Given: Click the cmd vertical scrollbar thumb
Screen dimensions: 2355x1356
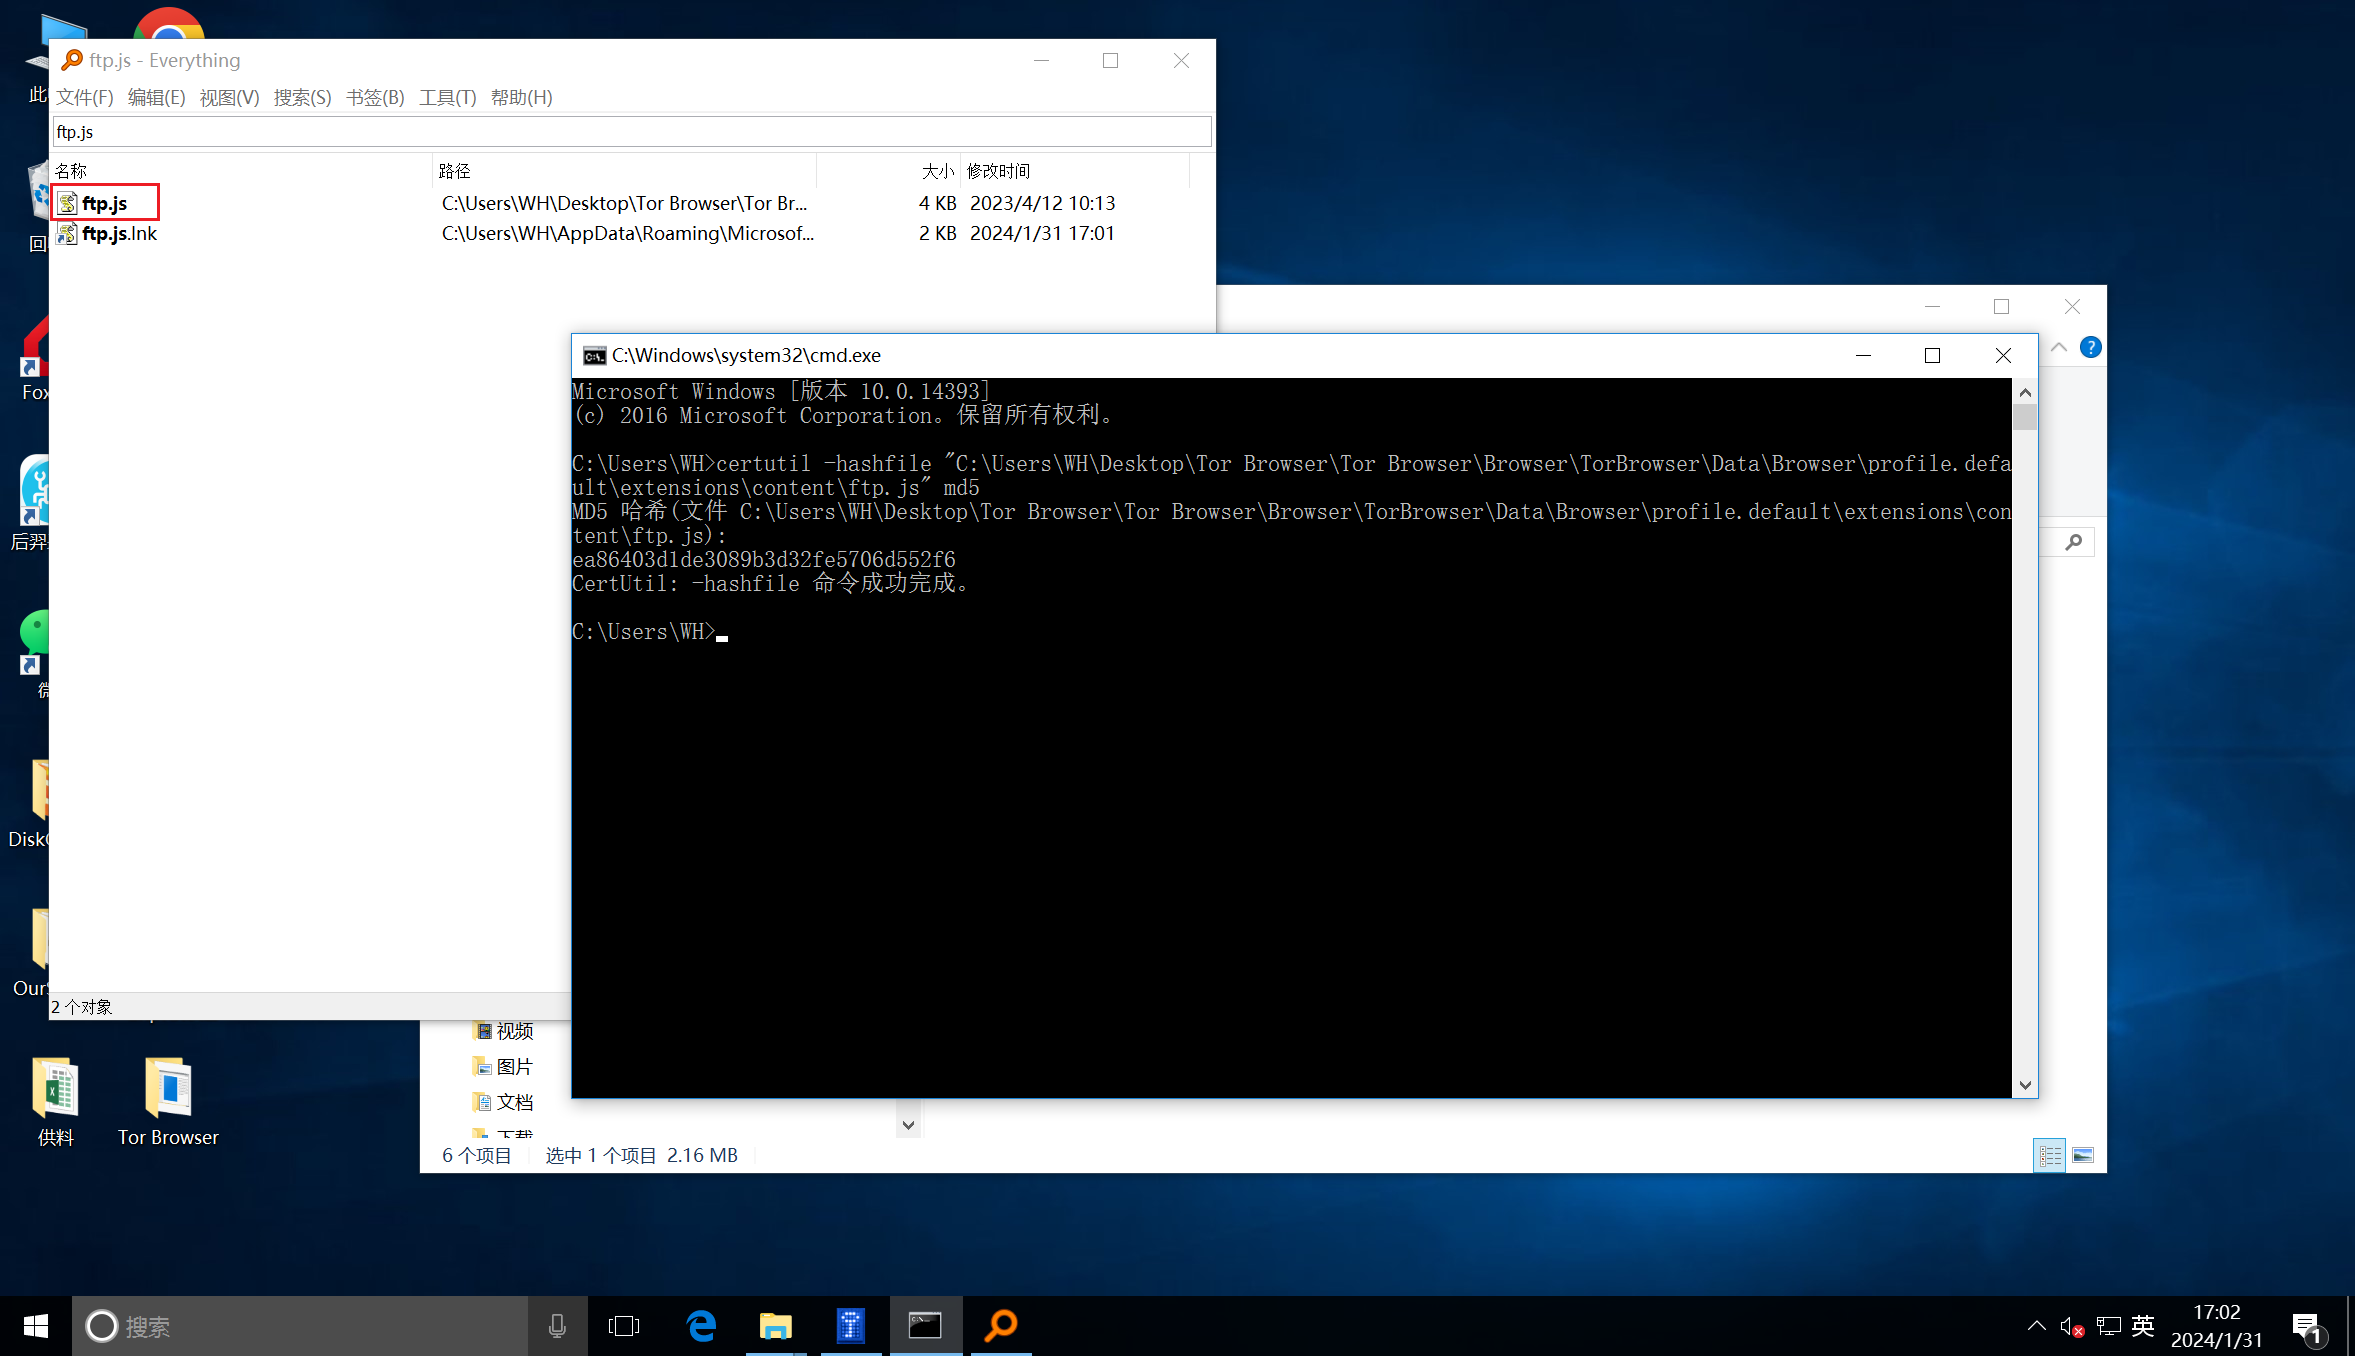Looking at the screenshot, I should (2025, 416).
